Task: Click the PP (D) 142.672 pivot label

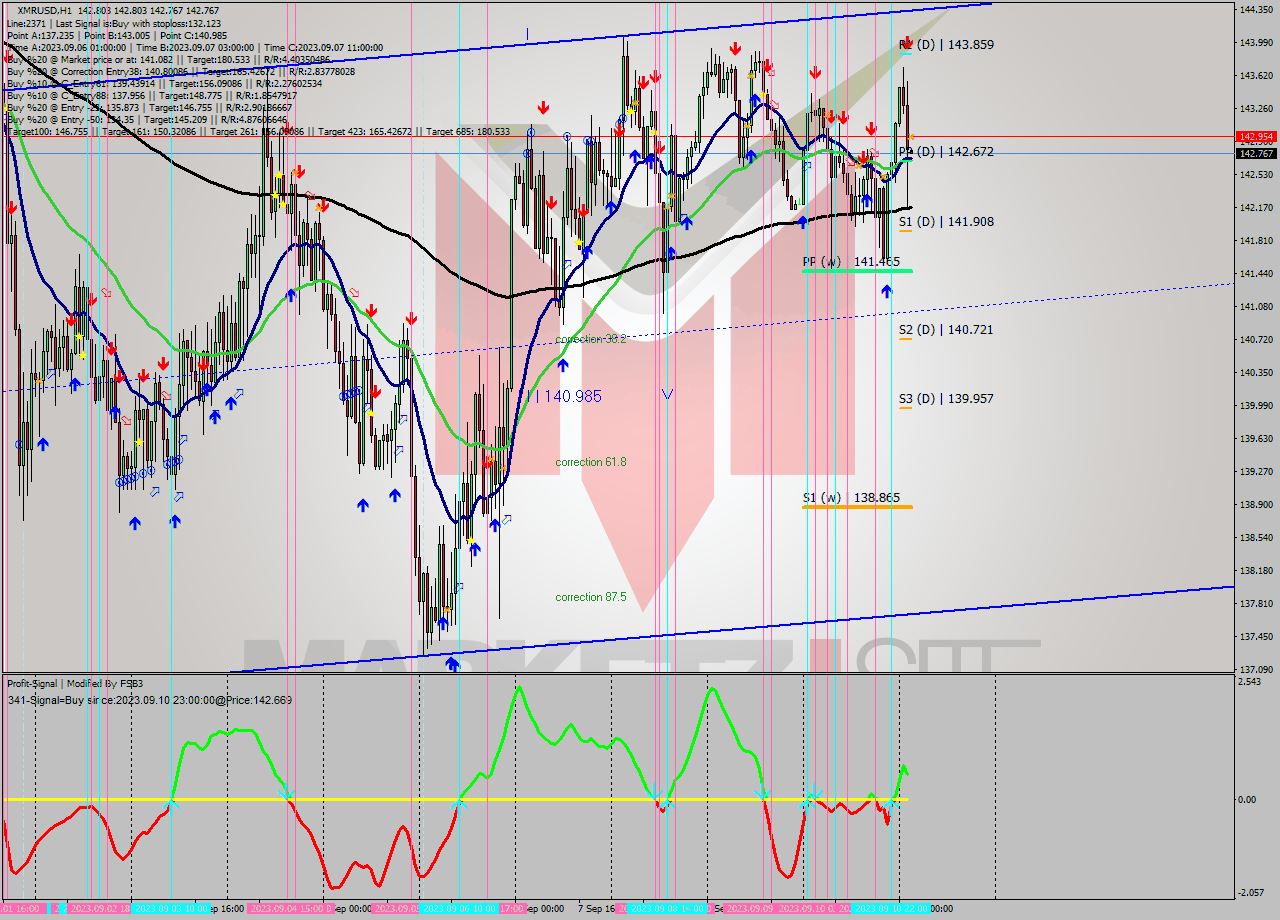Action: [946, 152]
